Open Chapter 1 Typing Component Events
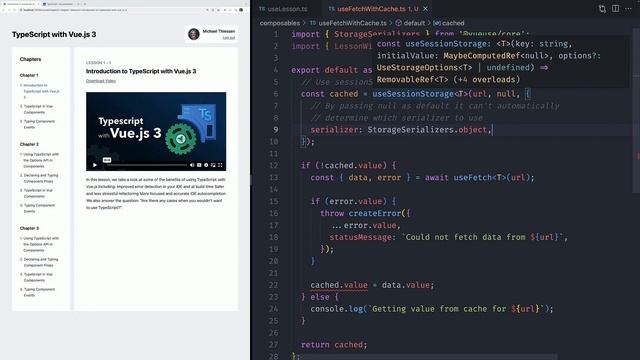The image size is (640, 360). (38, 124)
